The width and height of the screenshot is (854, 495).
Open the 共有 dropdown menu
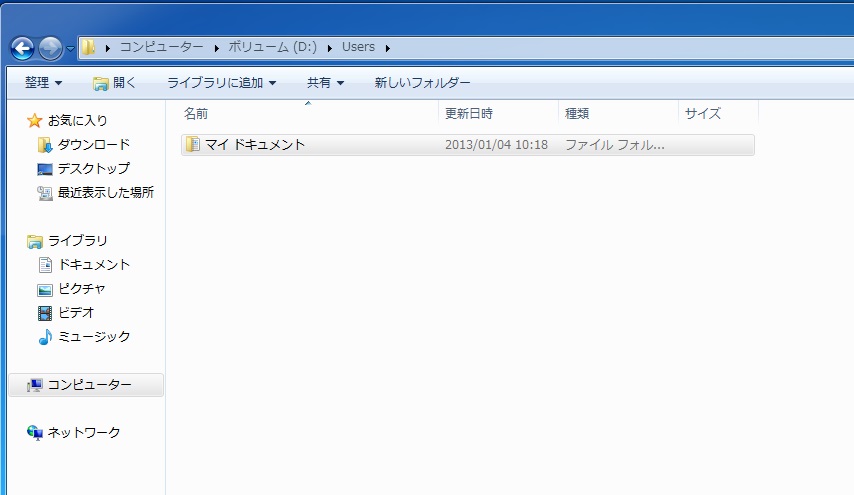(325, 83)
